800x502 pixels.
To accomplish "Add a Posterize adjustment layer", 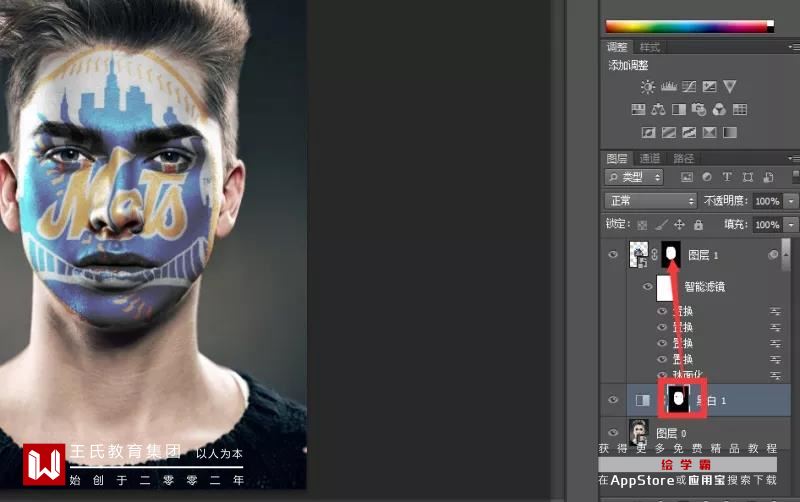I will pos(668,133).
